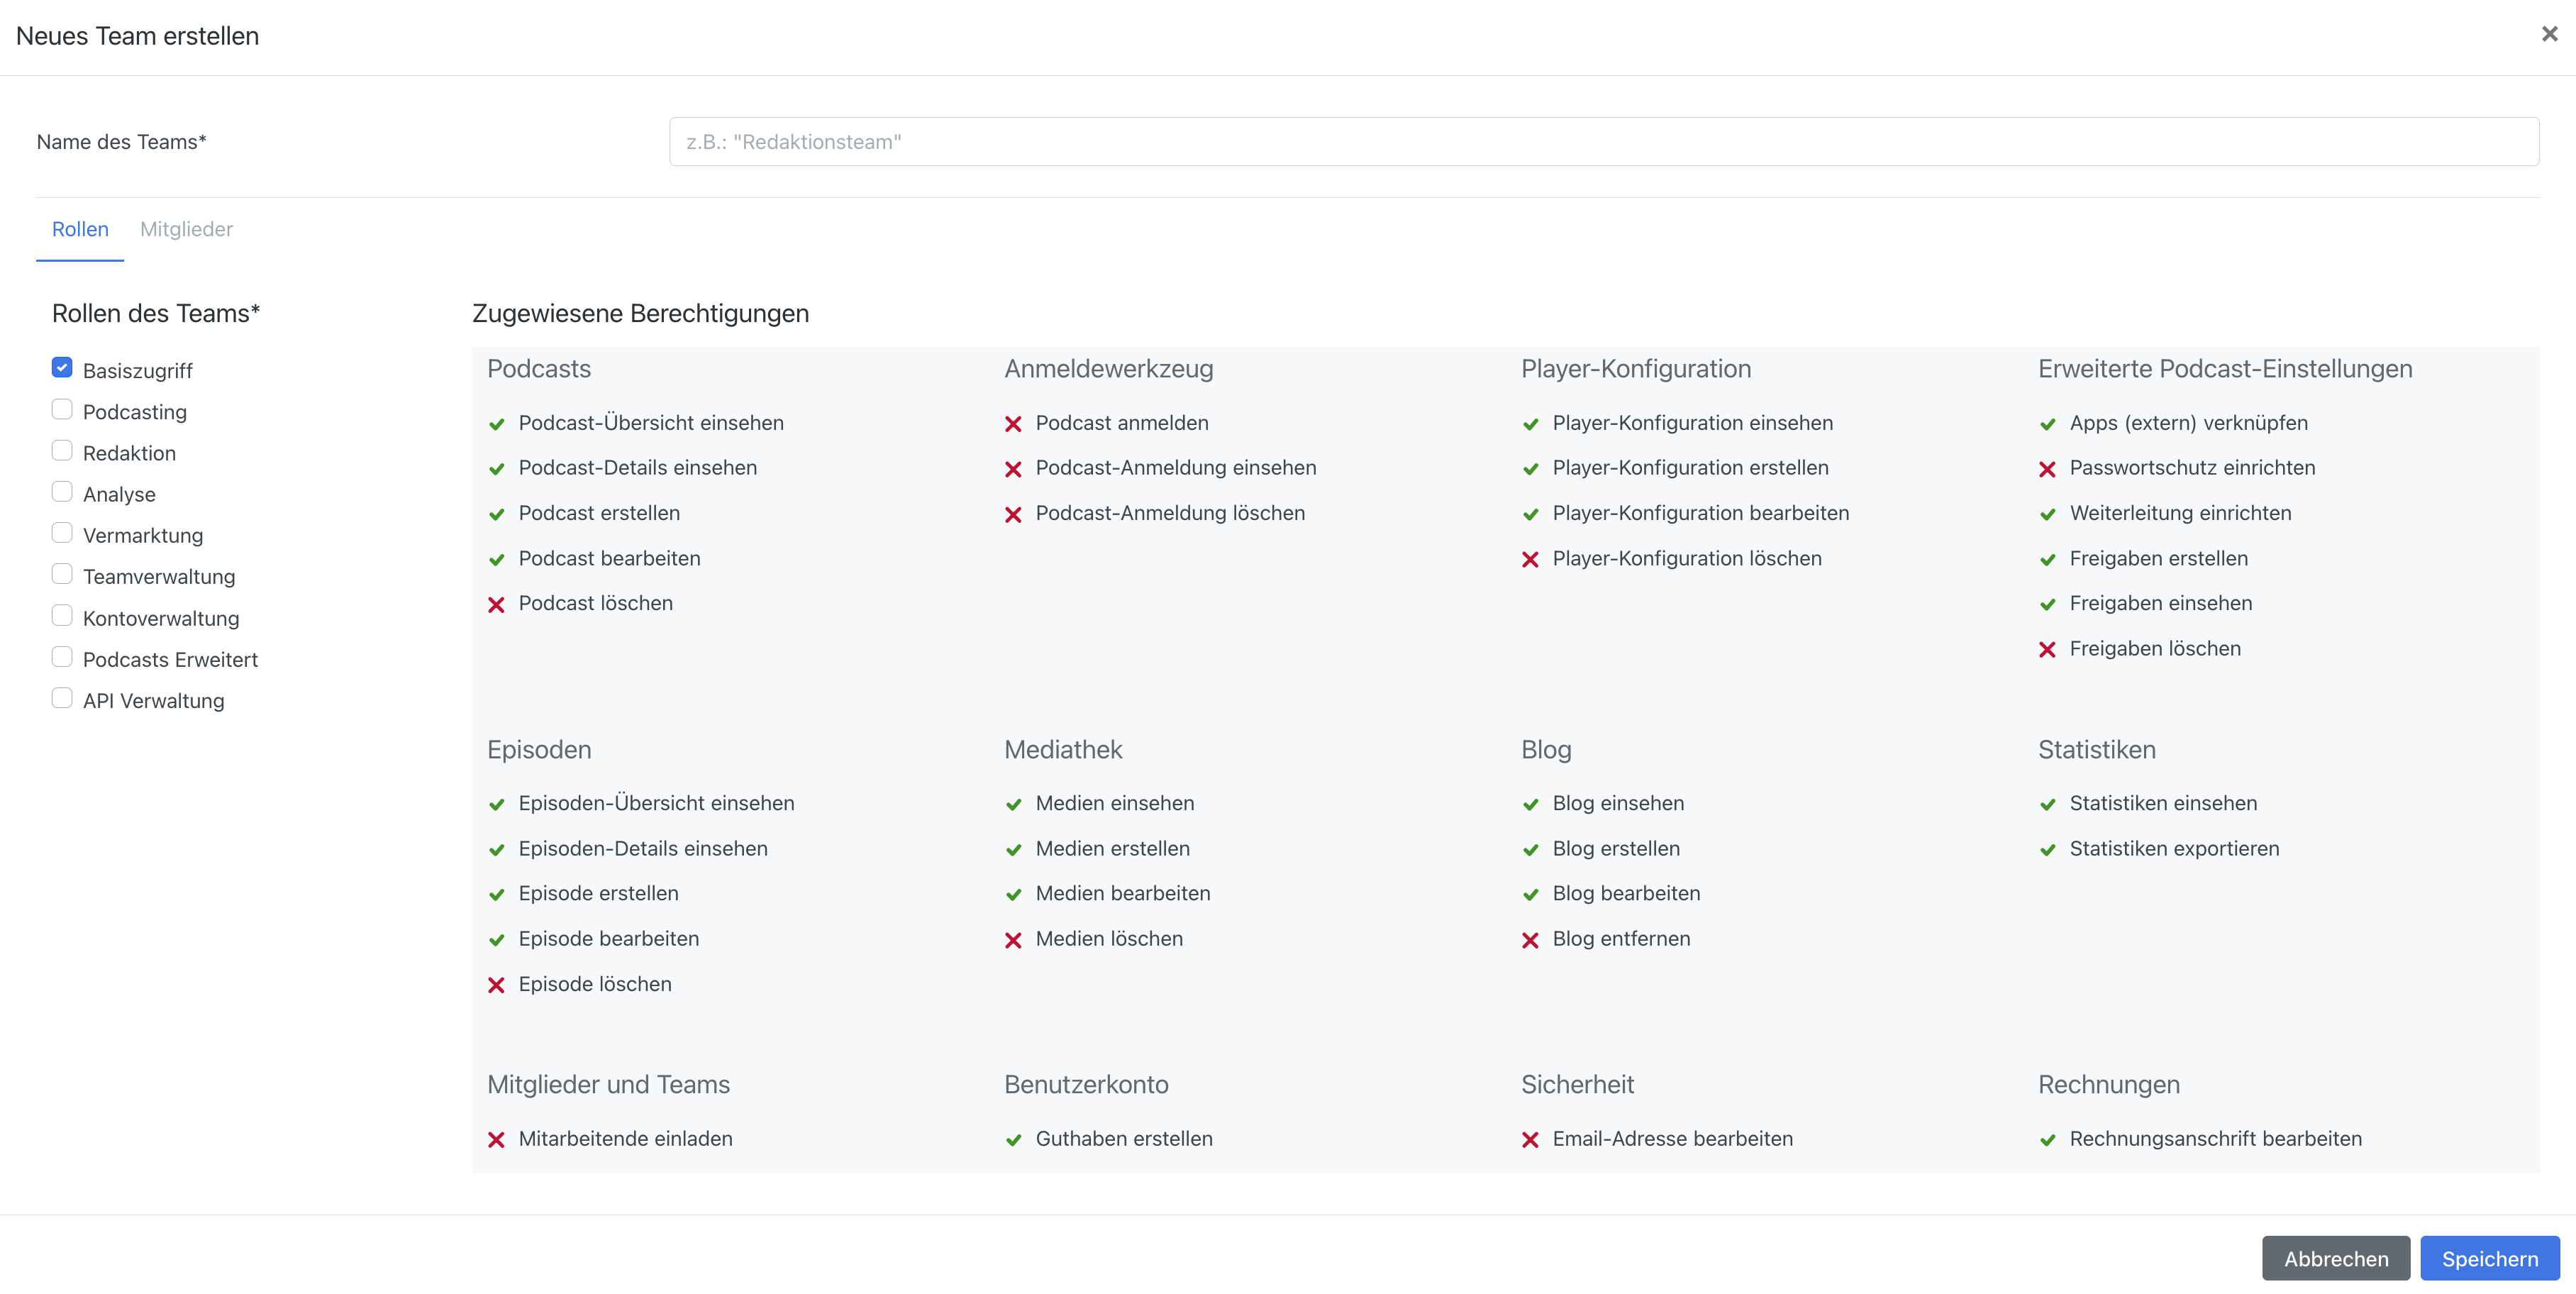2576x1294 pixels.
Task: Click the Abbrechen button
Action: click(2335, 1258)
